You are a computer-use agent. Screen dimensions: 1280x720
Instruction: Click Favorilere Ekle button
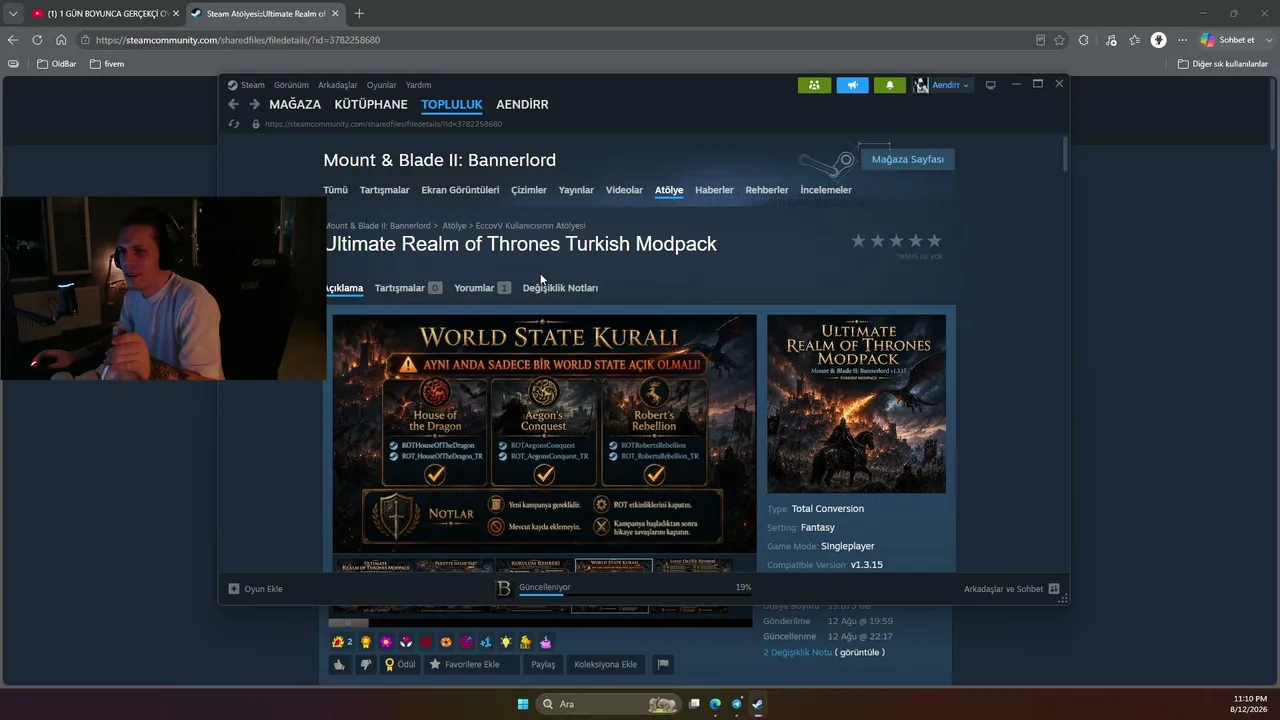click(x=472, y=664)
